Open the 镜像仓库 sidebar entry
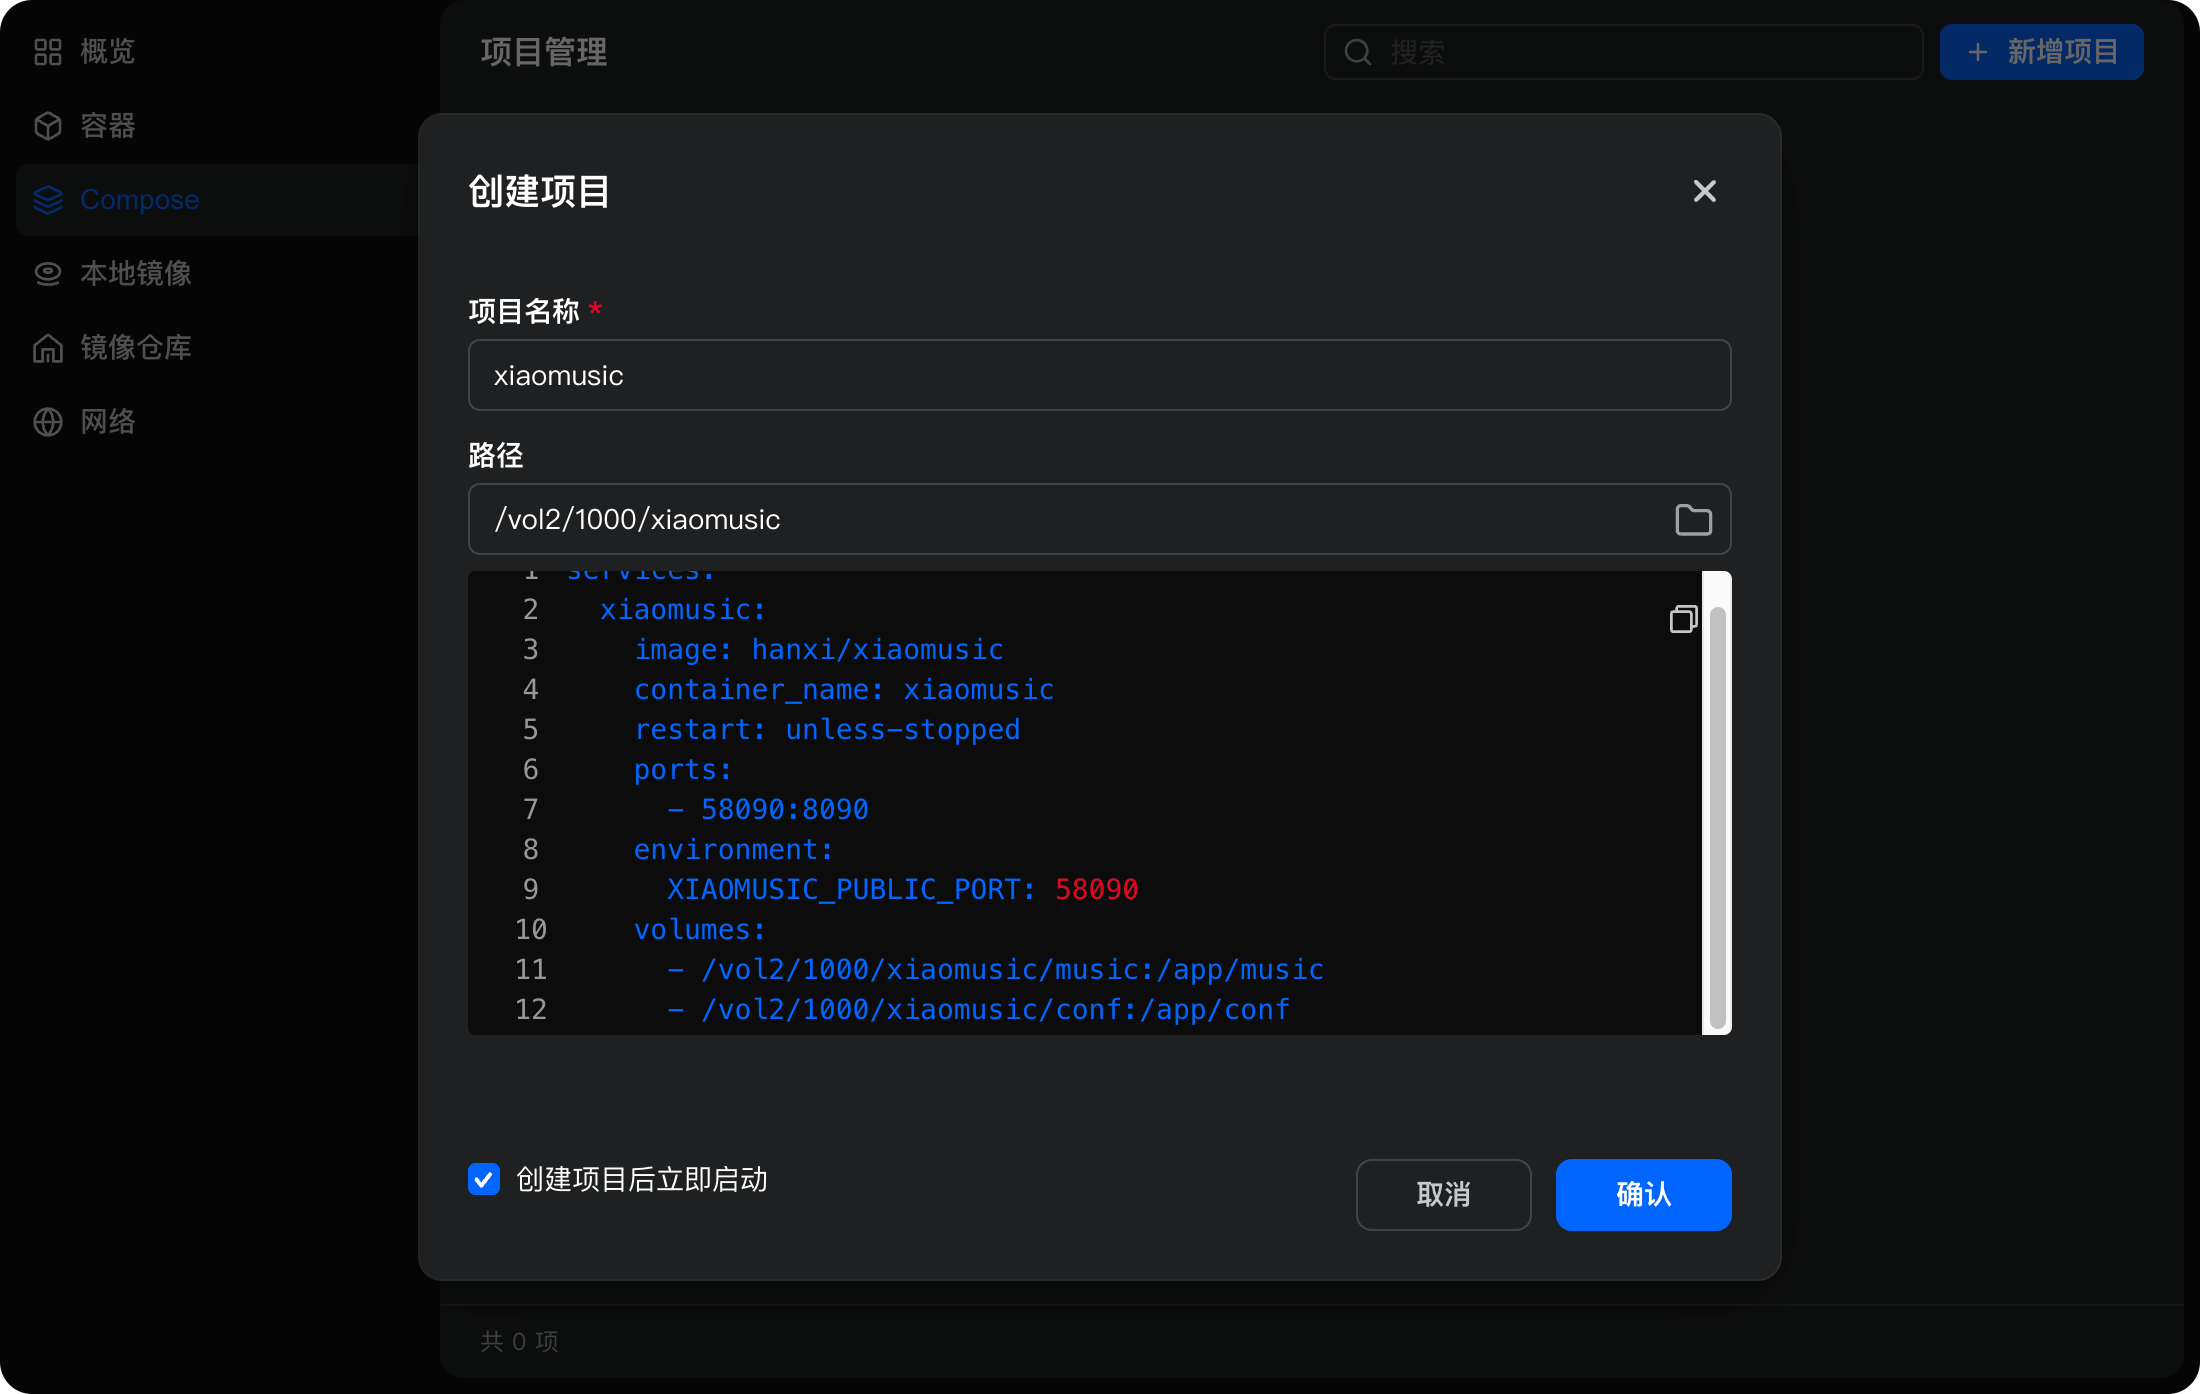Viewport: 2200px width, 1394px height. click(136, 347)
